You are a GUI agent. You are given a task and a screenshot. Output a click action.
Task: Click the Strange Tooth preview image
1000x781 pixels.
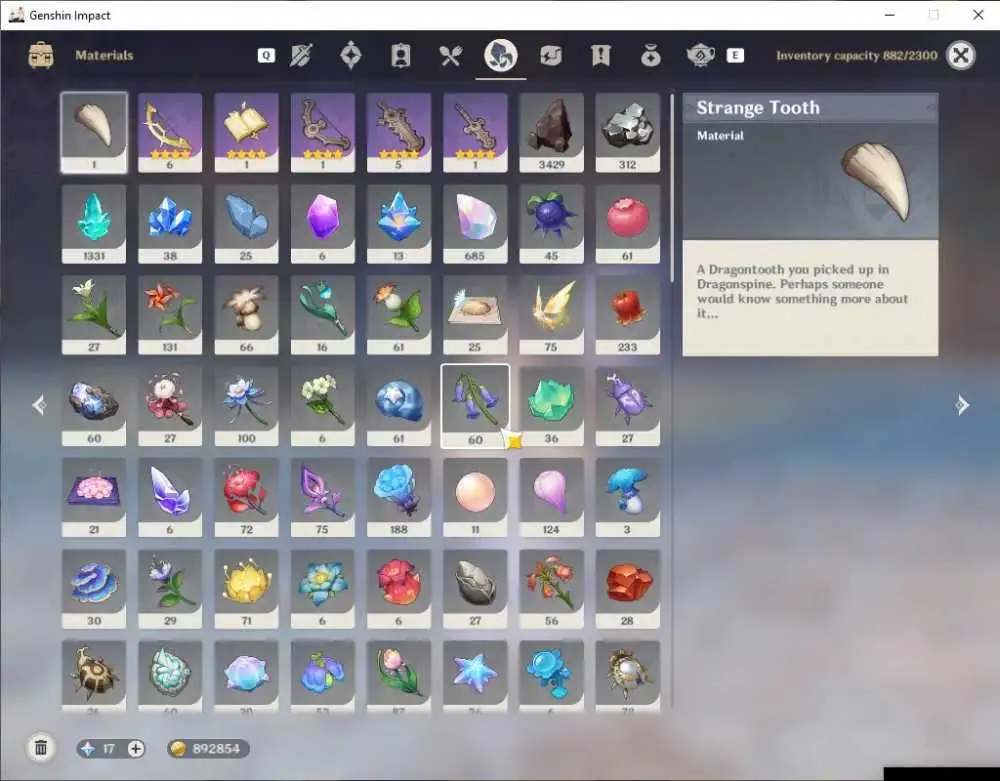point(875,182)
